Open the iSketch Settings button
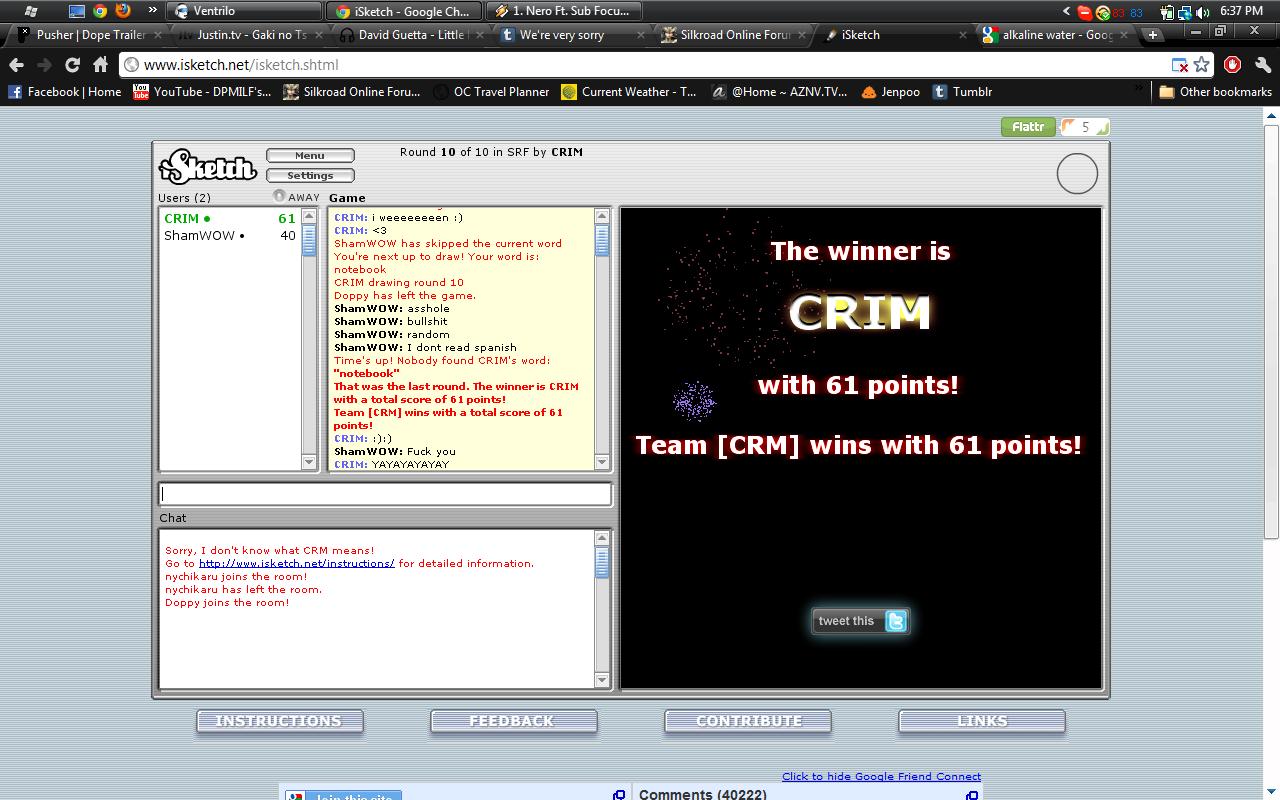 [310, 176]
